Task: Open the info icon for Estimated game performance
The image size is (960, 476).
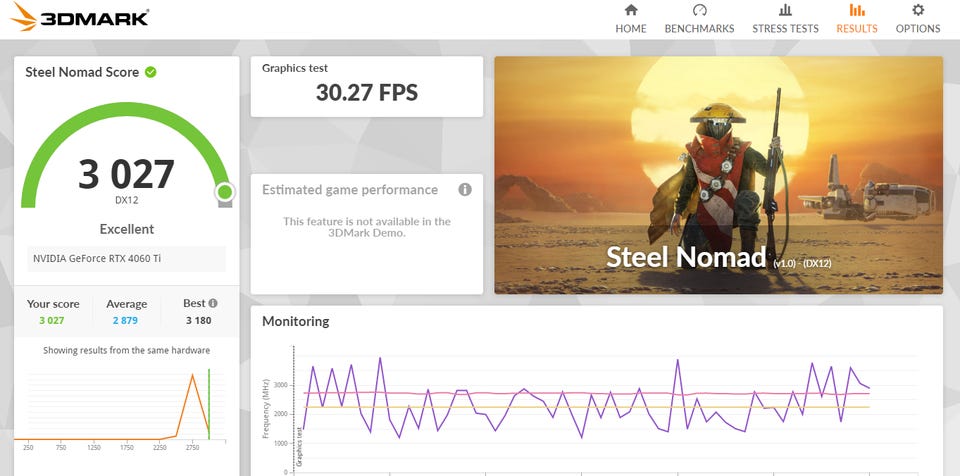Action: pyautogui.click(x=465, y=190)
